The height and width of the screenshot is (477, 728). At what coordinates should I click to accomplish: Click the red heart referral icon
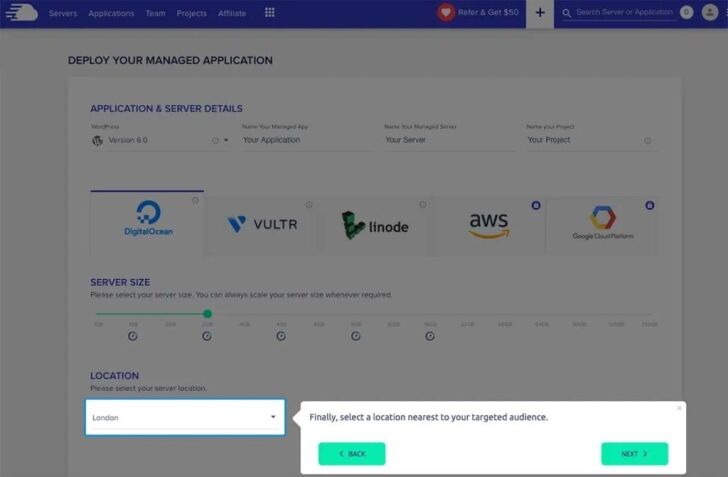[446, 13]
